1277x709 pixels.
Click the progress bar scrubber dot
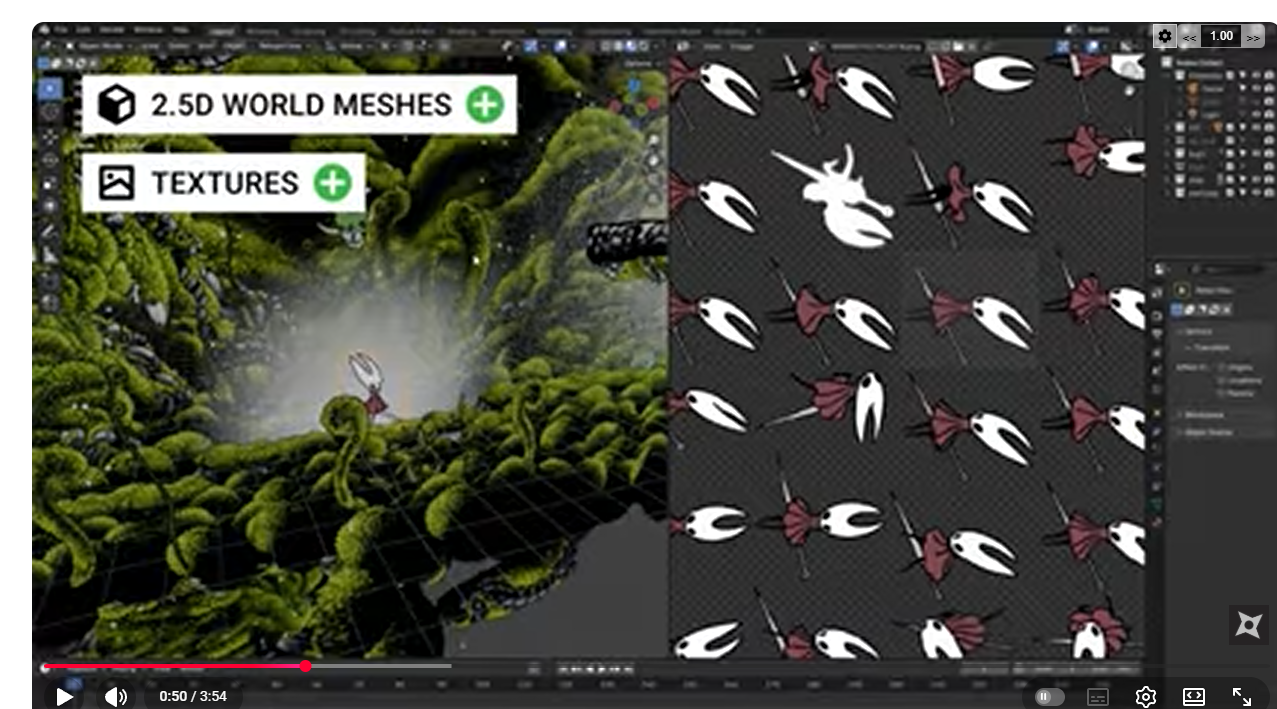pyautogui.click(x=306, y=666)
